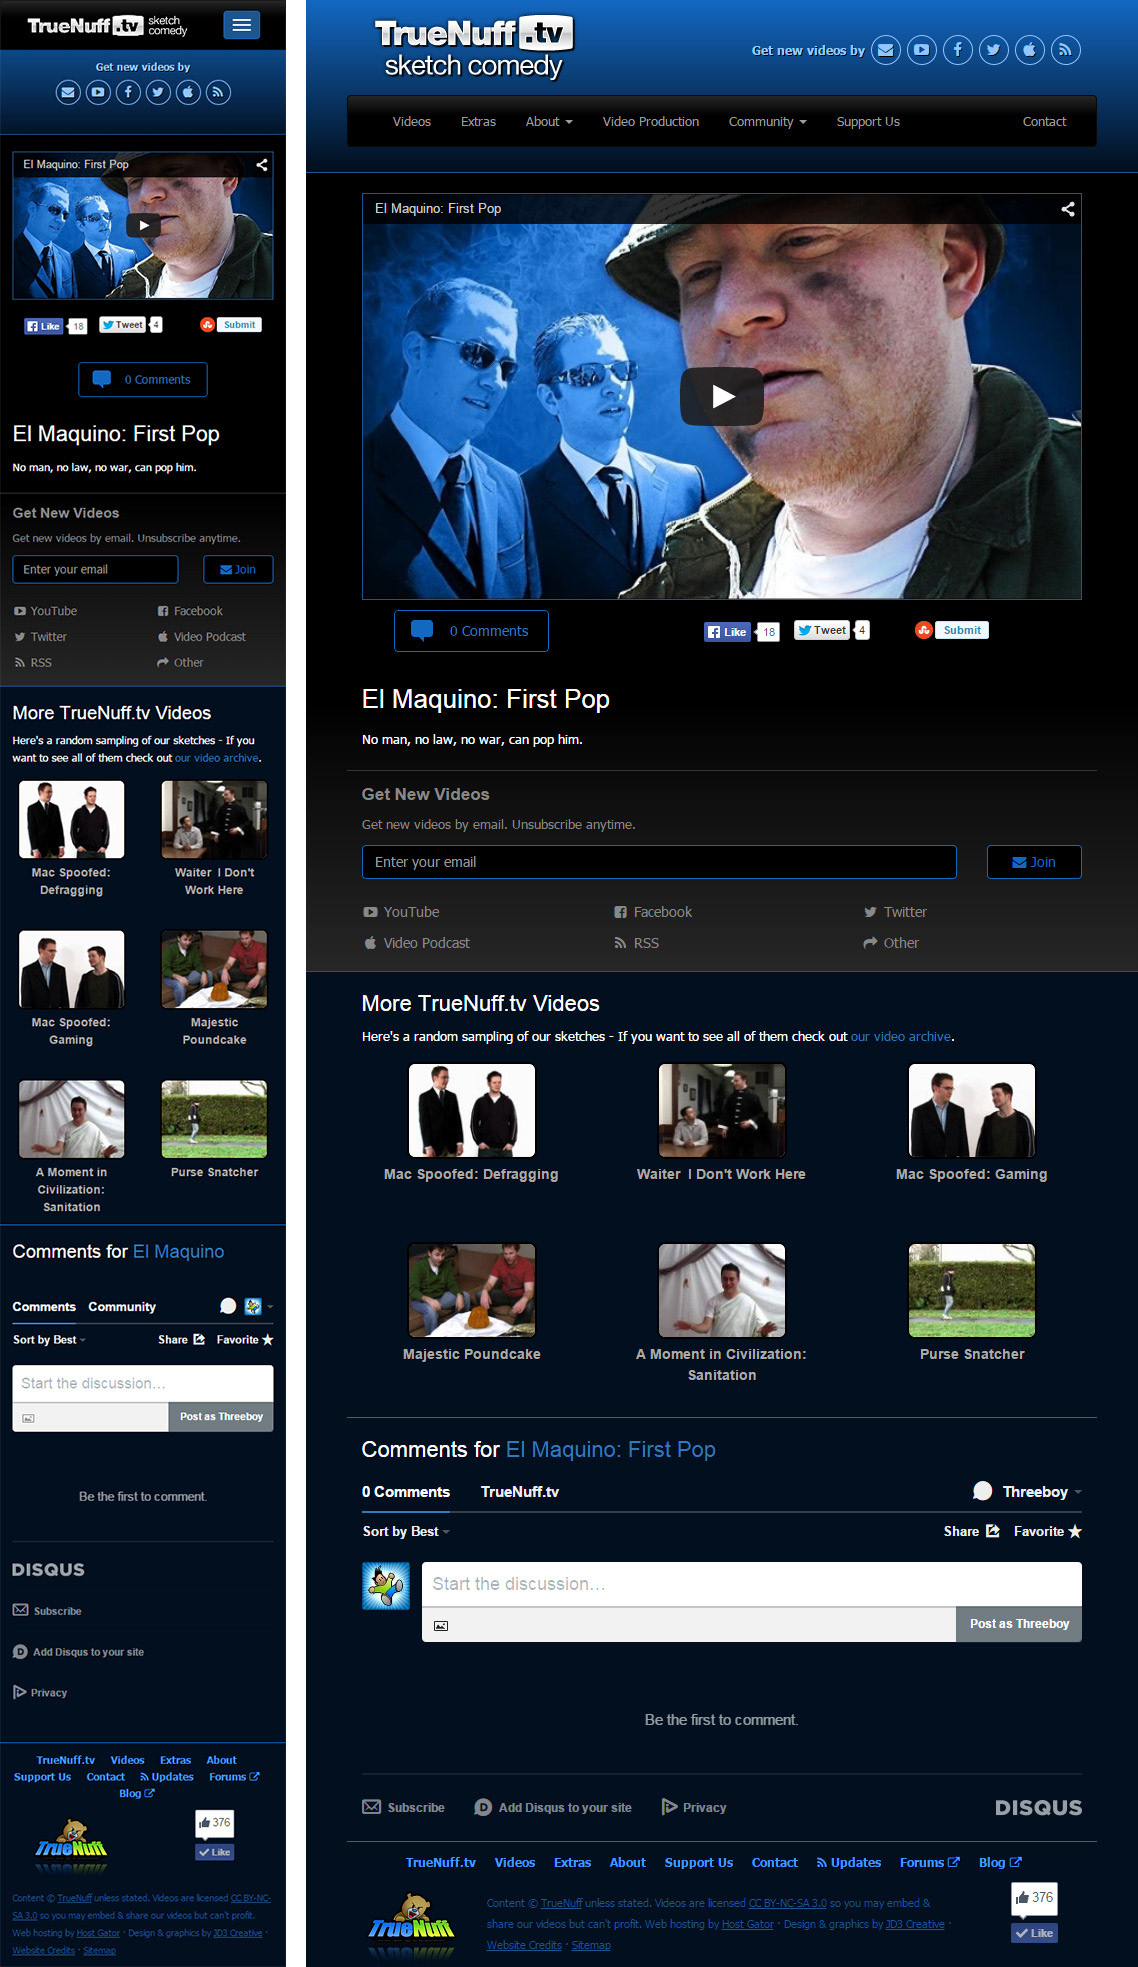Click the Join button in desktop view
The height and width of the screenshot is (1967, 1138).
coord(1034,862)
